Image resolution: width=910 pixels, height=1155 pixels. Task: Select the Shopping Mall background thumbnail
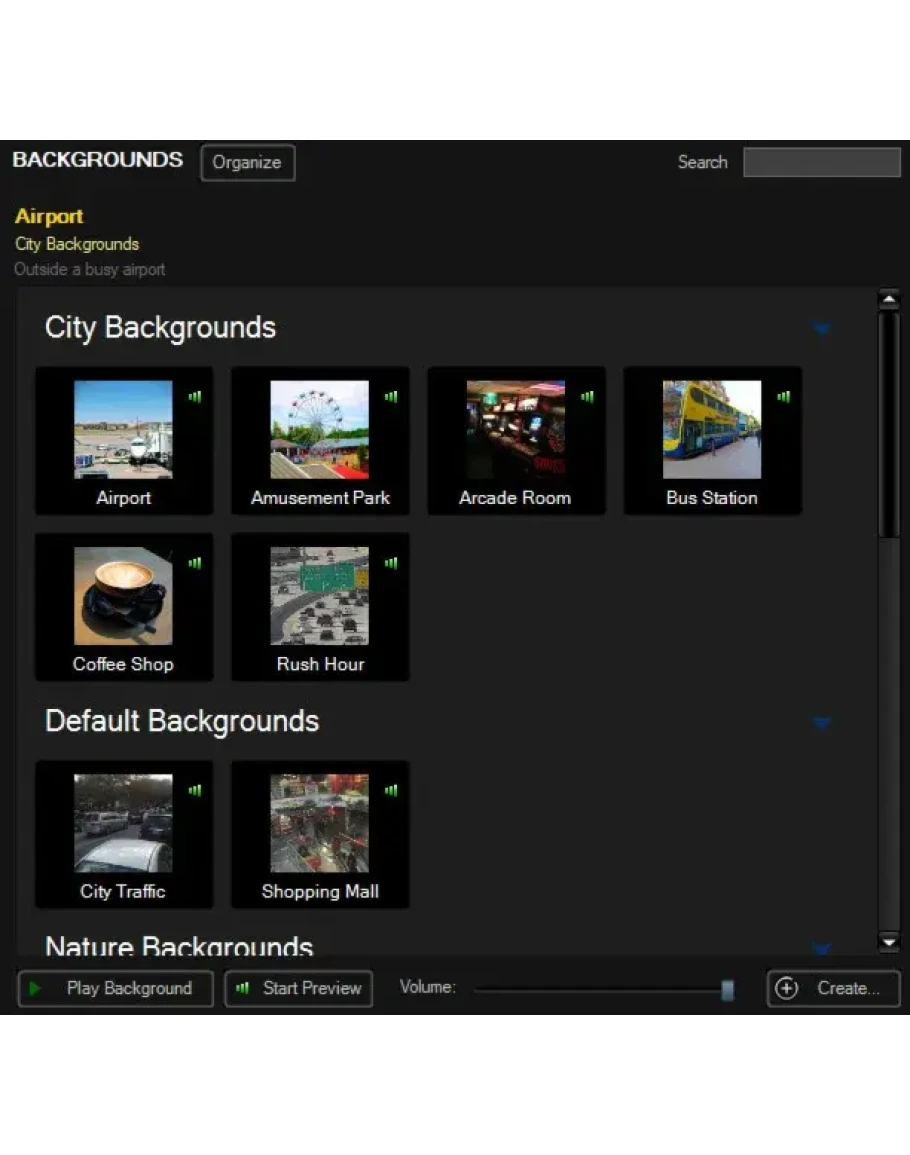point(320,824)
